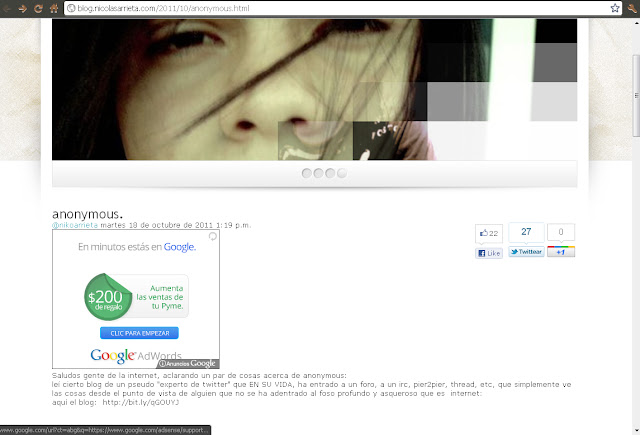This screenshot has width=640, height=435.
Task: Open the @nikoarrieta author link
Action: pos(75,225)
